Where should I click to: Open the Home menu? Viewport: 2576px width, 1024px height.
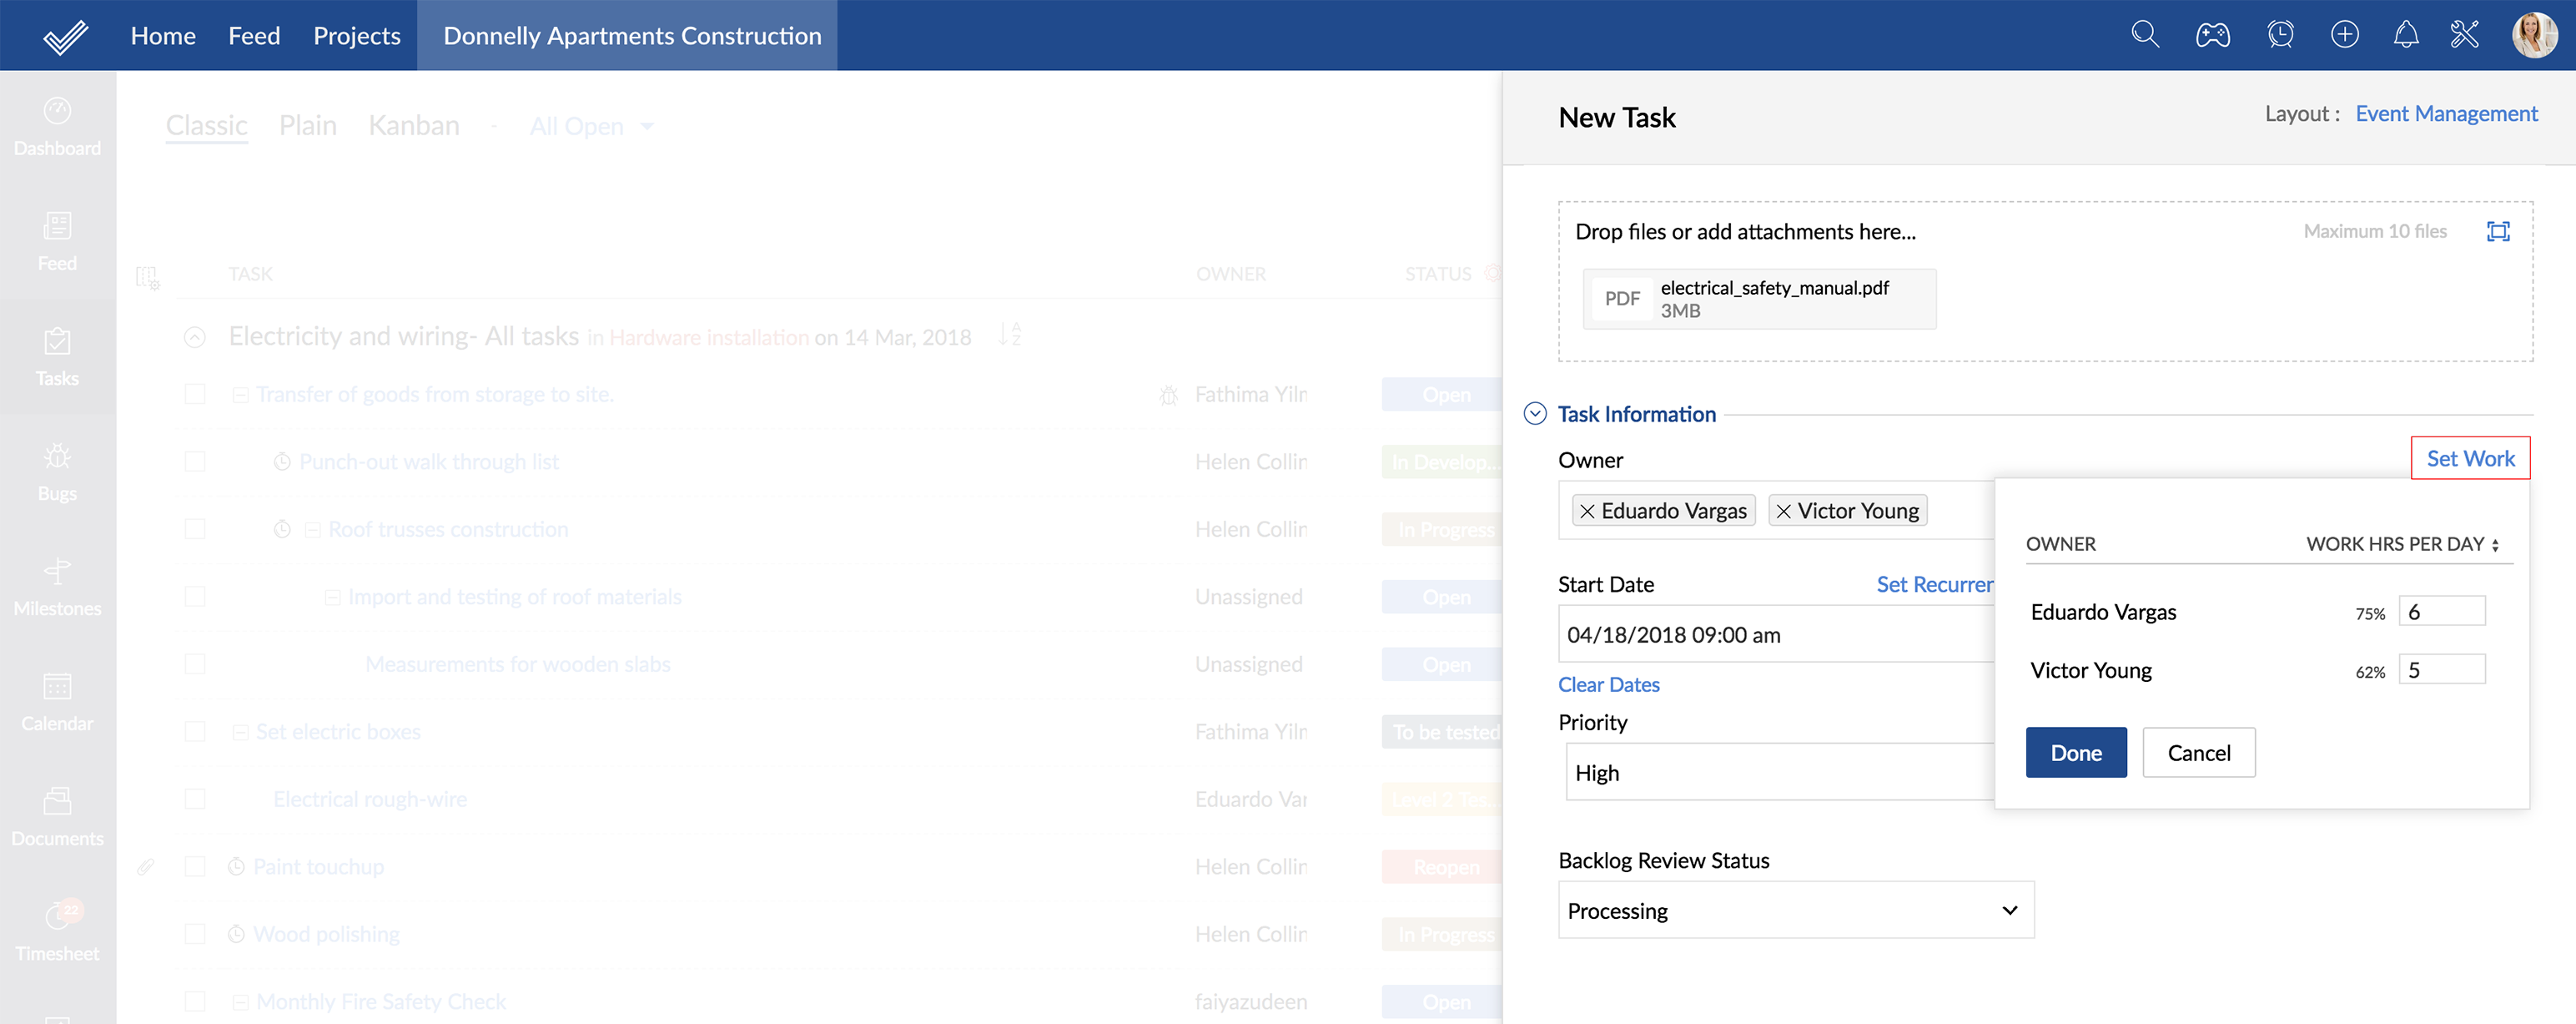[163, 36]
